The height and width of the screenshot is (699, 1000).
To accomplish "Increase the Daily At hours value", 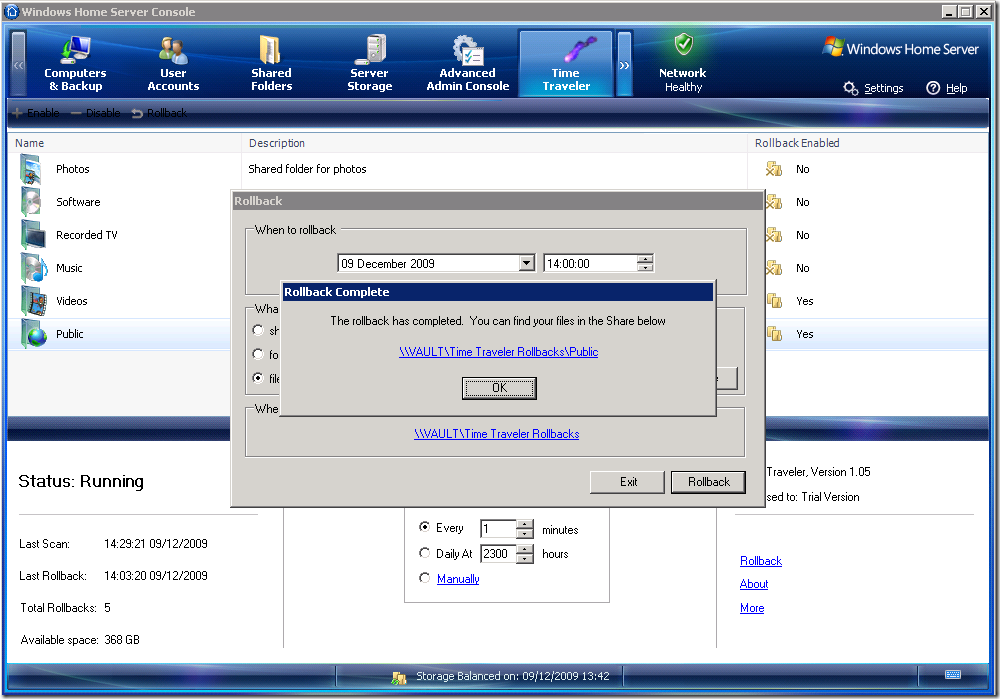I will pyautogui.click(x=524, y=549).
